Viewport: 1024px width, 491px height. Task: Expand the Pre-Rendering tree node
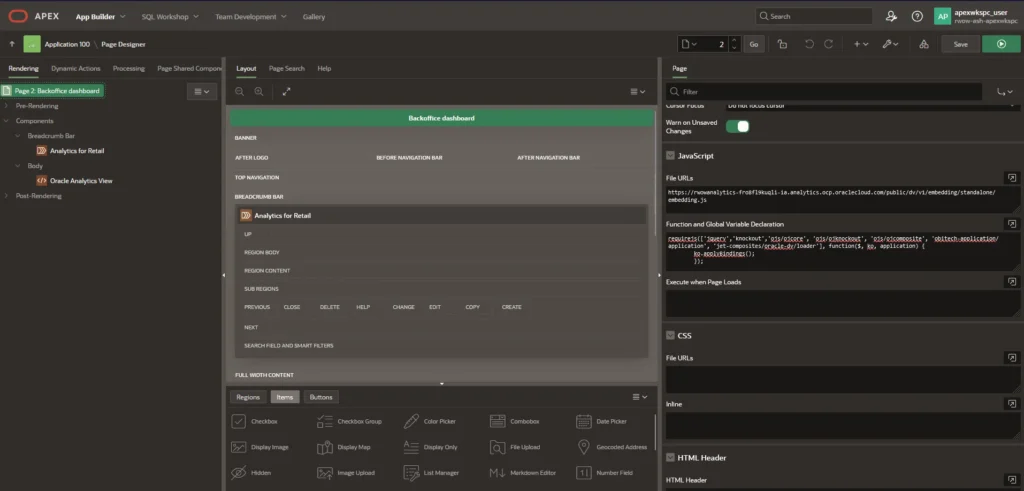[8, 106]
